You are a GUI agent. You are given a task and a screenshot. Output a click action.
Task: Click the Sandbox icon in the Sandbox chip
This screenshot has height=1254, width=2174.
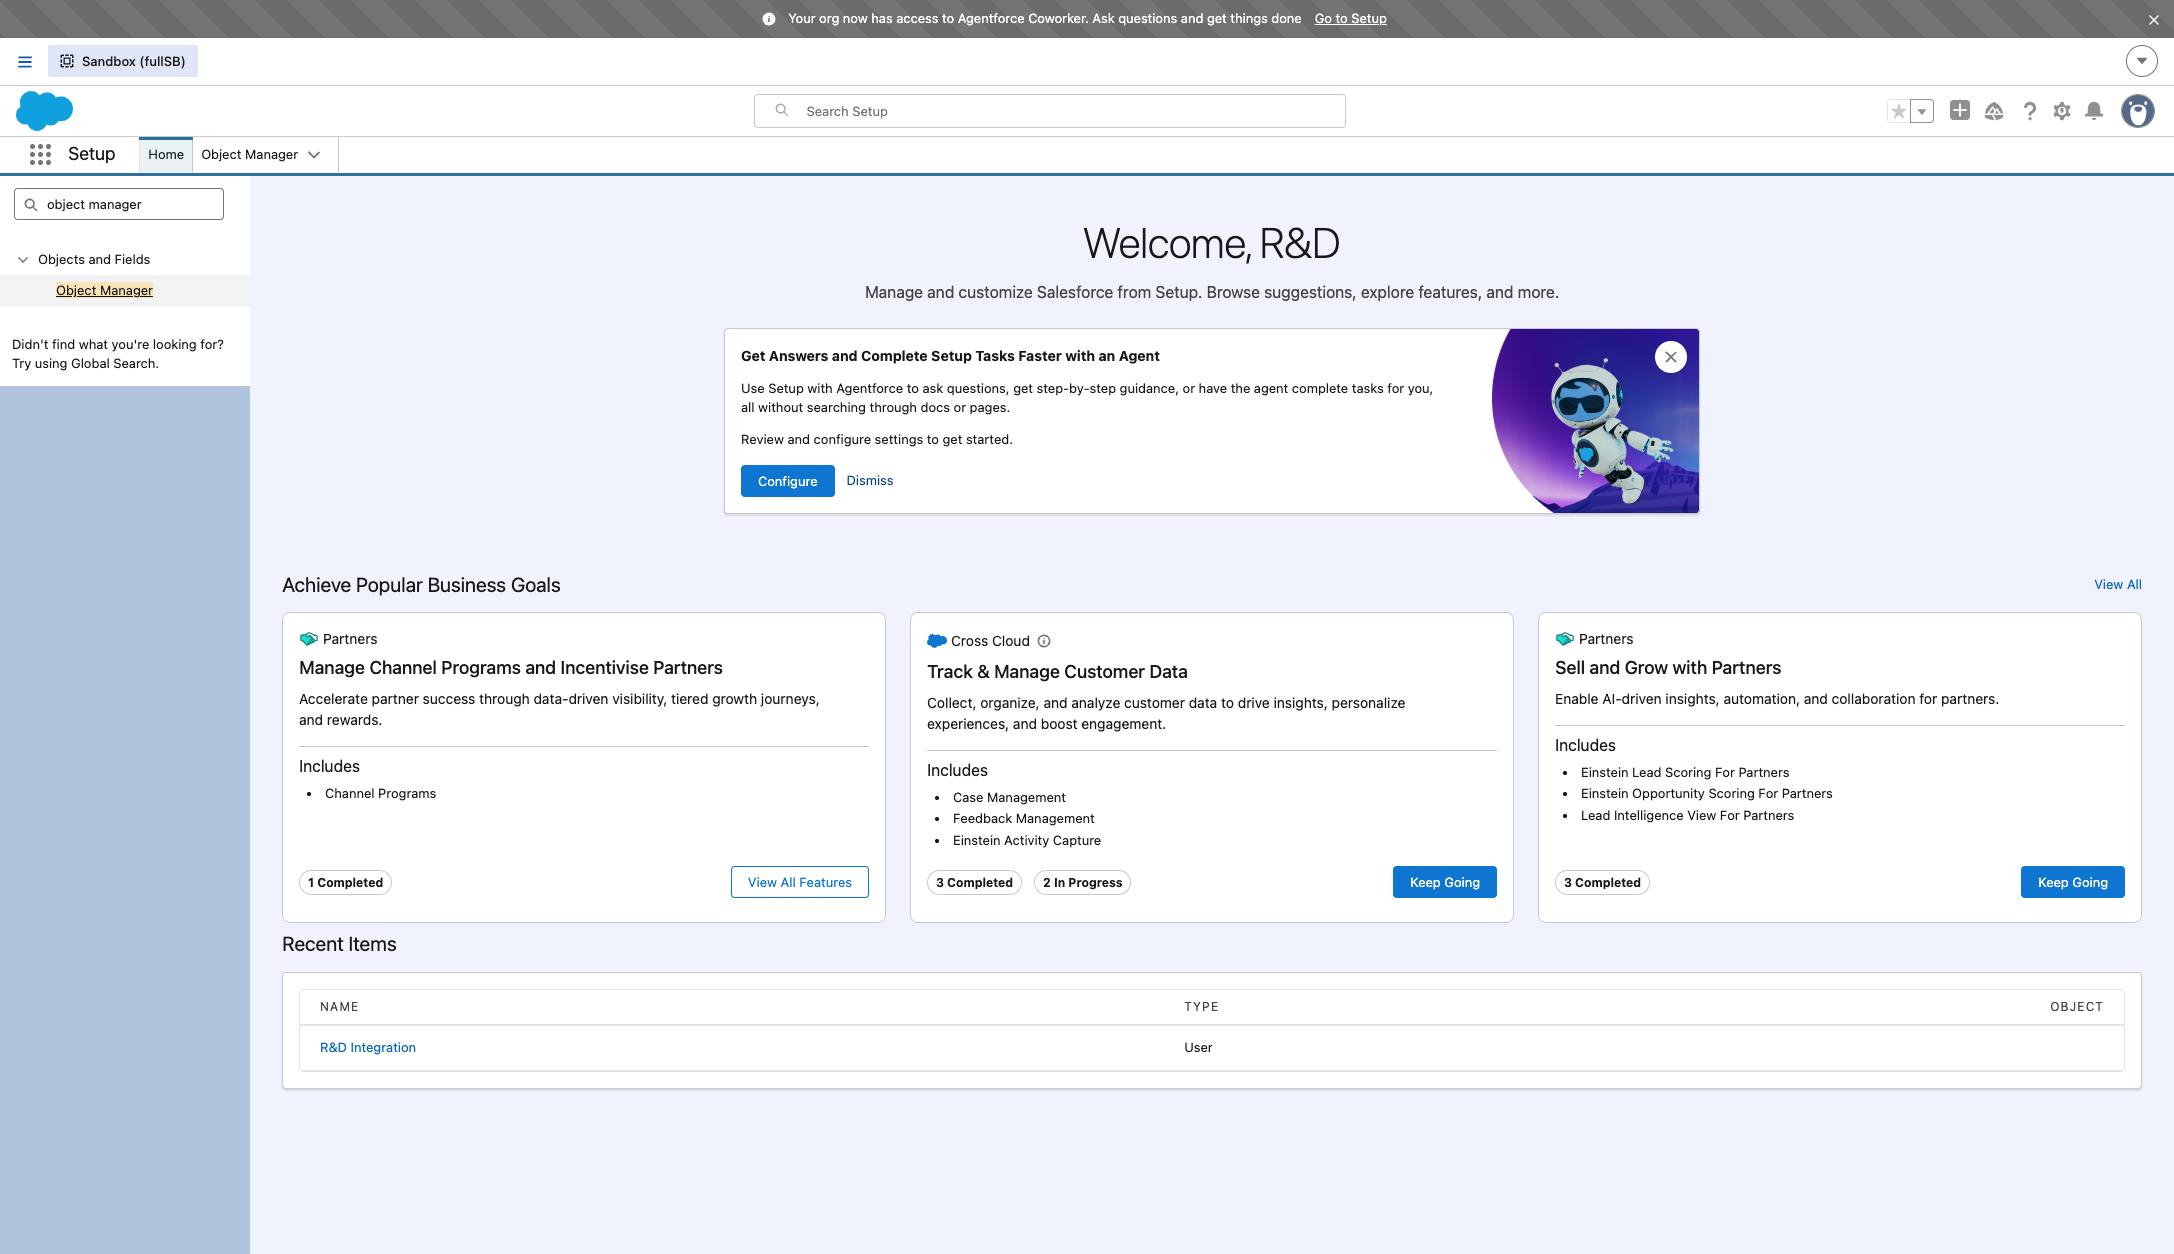click(x=67, y=61)
